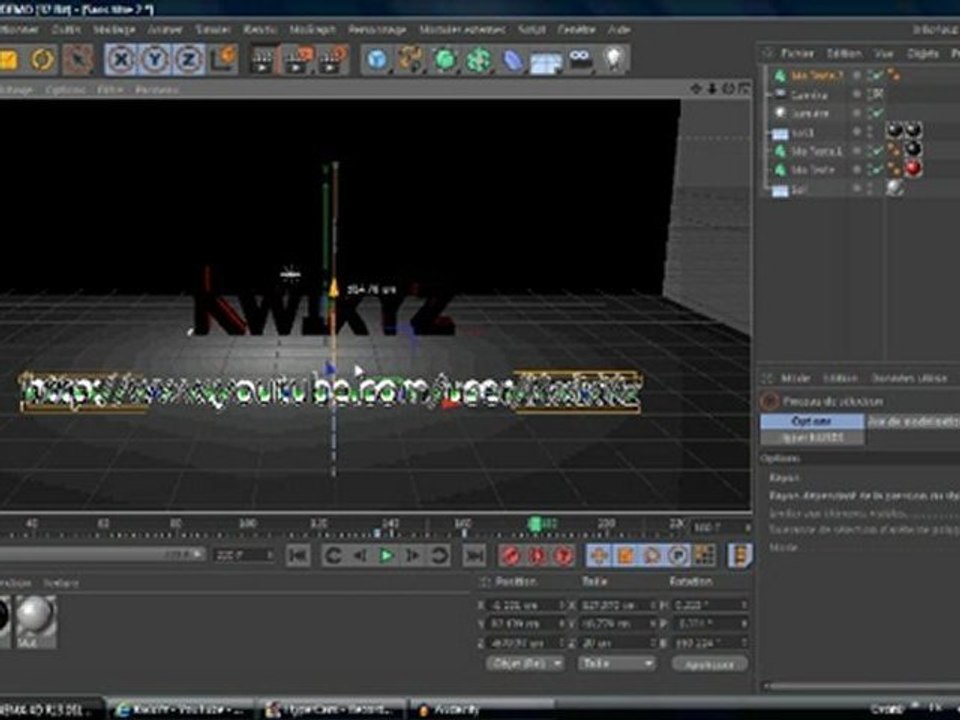Toggle the Y axis lock
The image size is (960, 720).
[x=155, y=59]
